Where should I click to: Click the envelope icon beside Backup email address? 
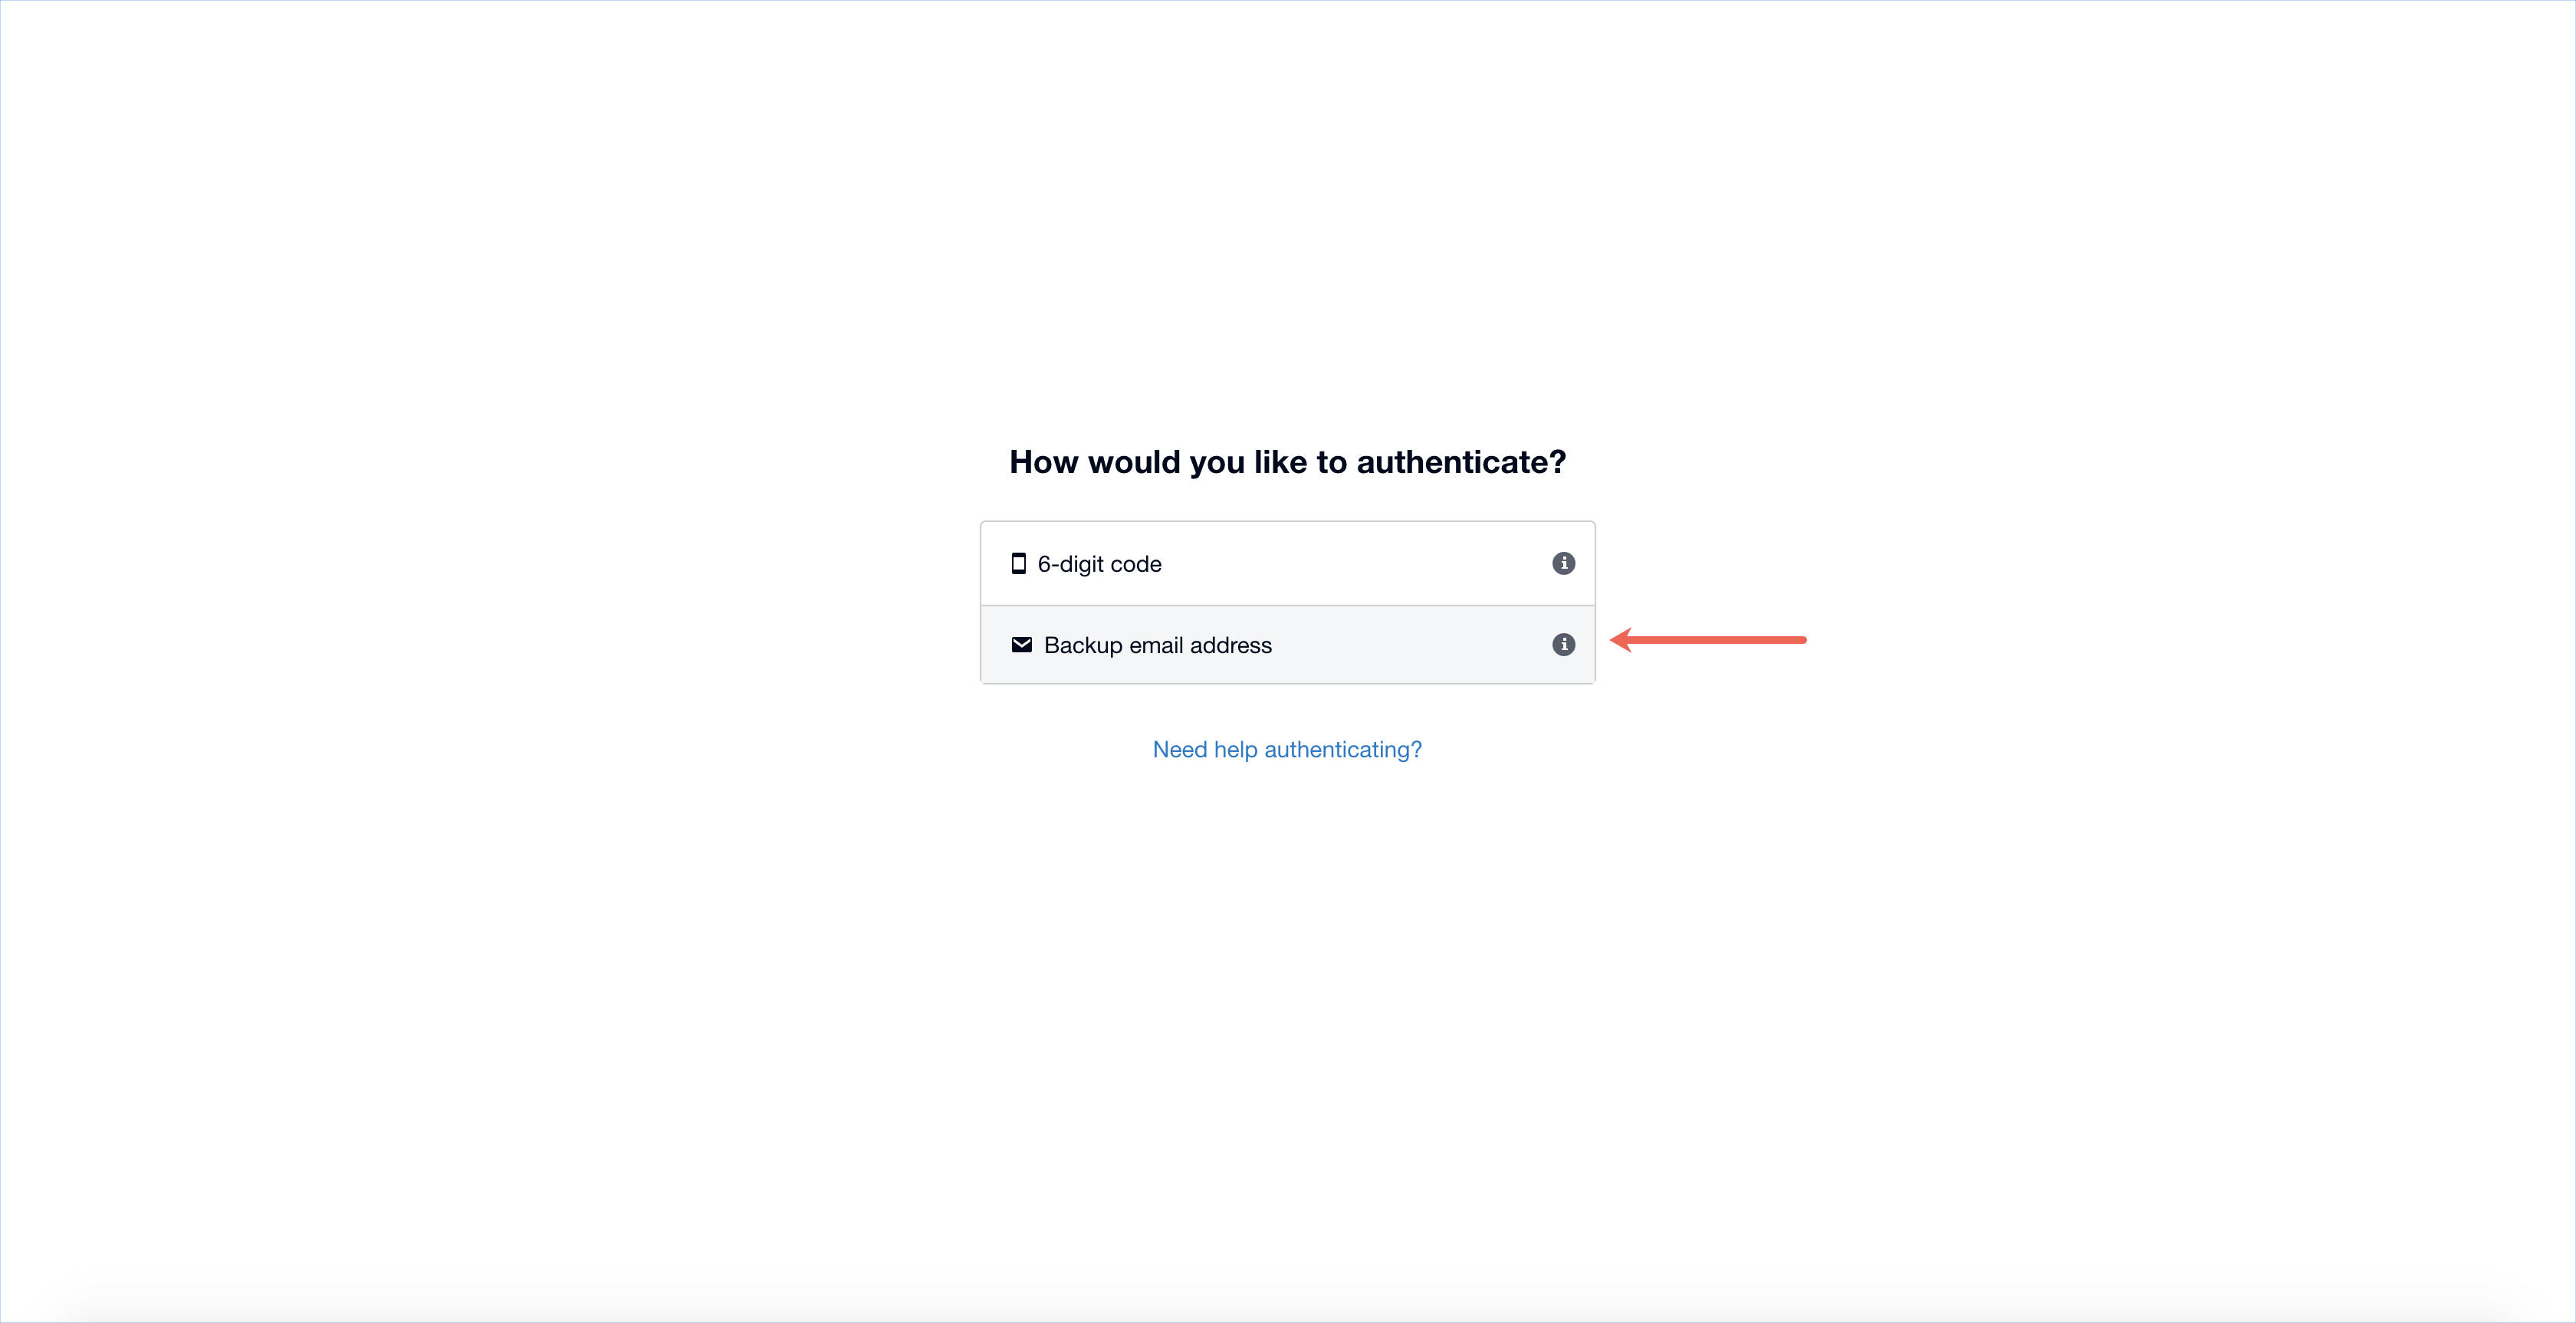click(1021, 645)
